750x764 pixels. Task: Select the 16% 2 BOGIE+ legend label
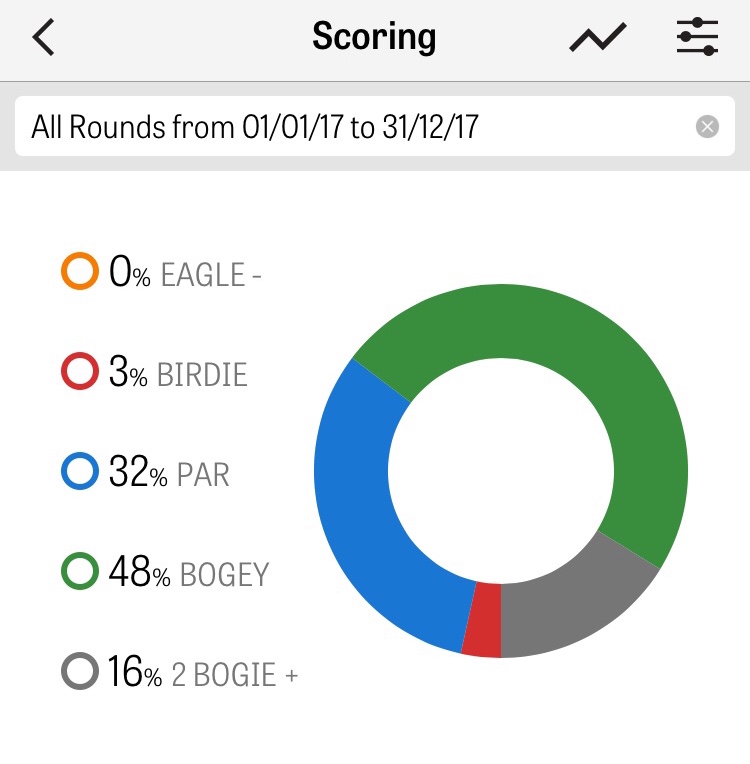[203, 673]
